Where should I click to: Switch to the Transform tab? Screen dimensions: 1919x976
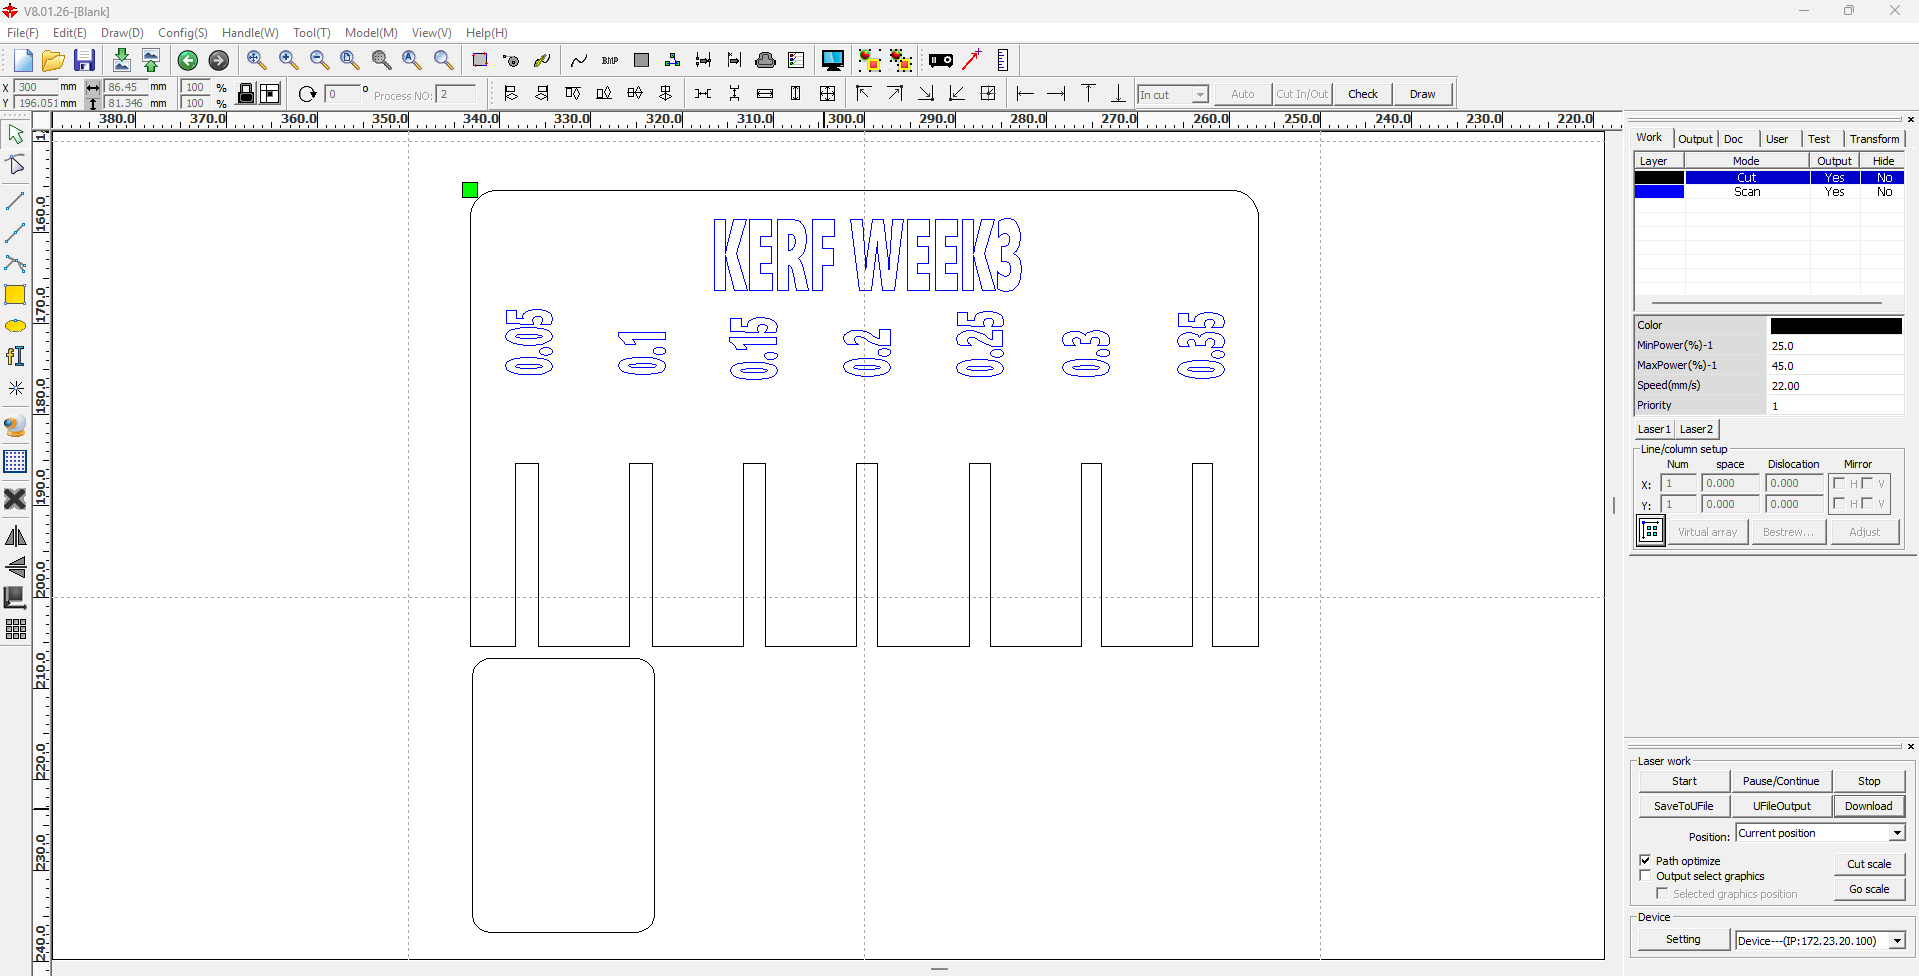[1873, 139]
